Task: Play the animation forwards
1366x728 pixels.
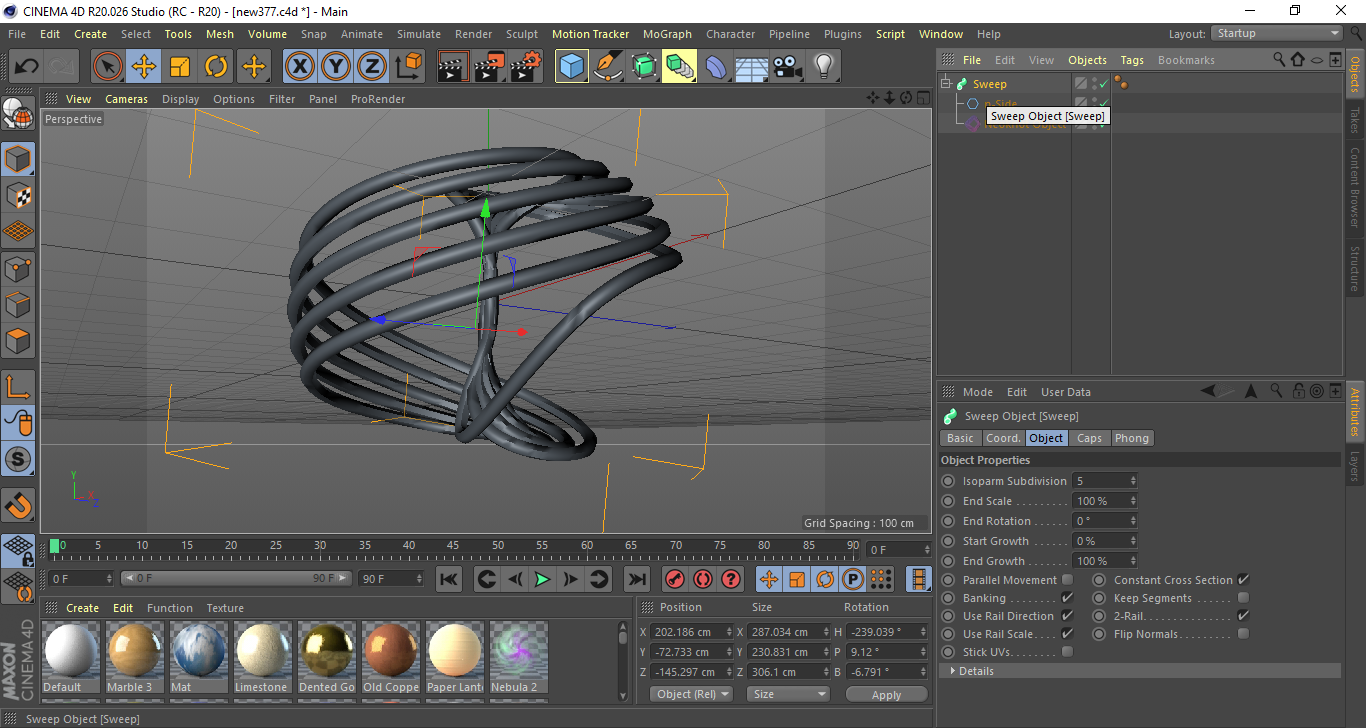Action: 542,579
